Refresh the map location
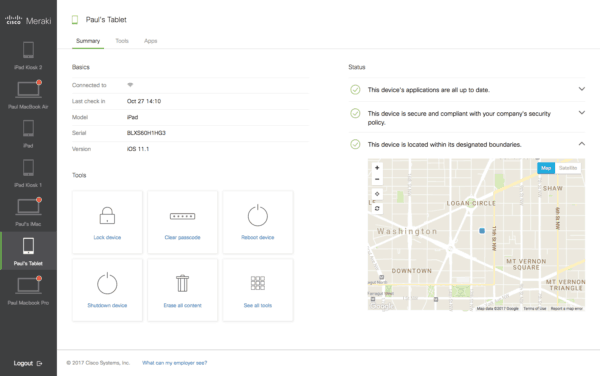This screenshot has height=376, width=600. 377,208
